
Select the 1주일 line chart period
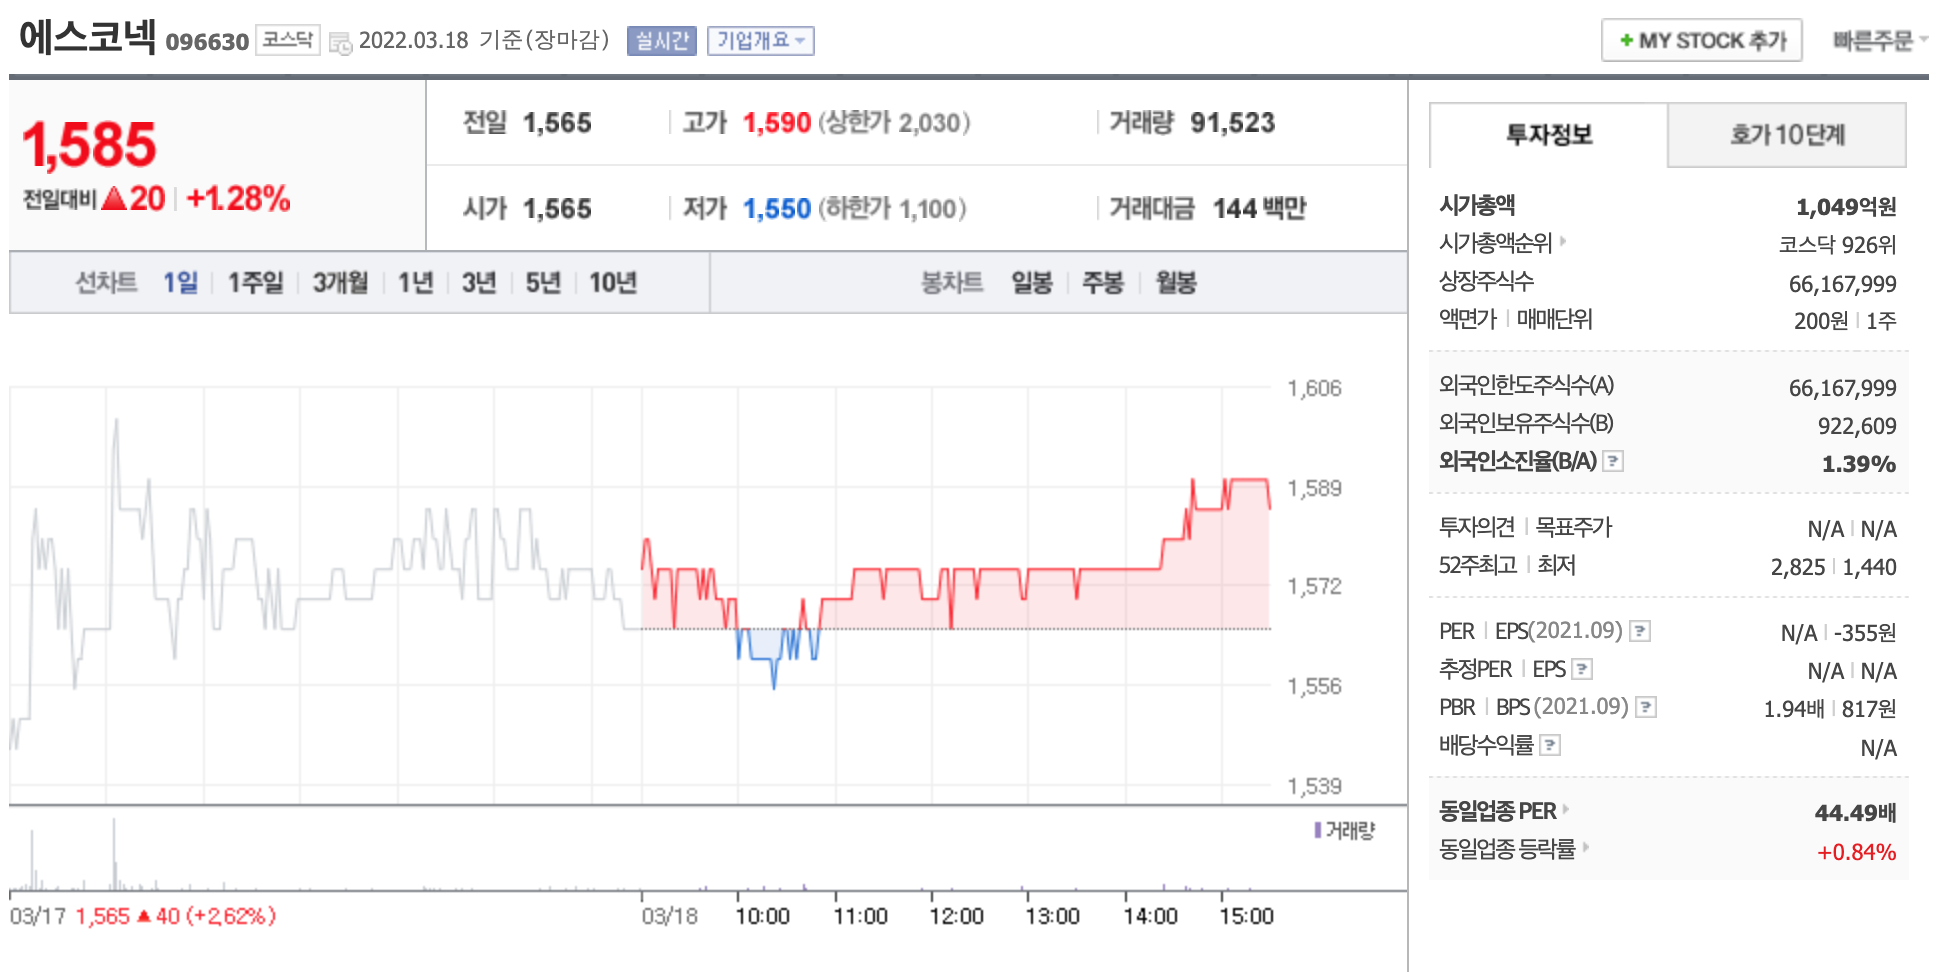256,283
